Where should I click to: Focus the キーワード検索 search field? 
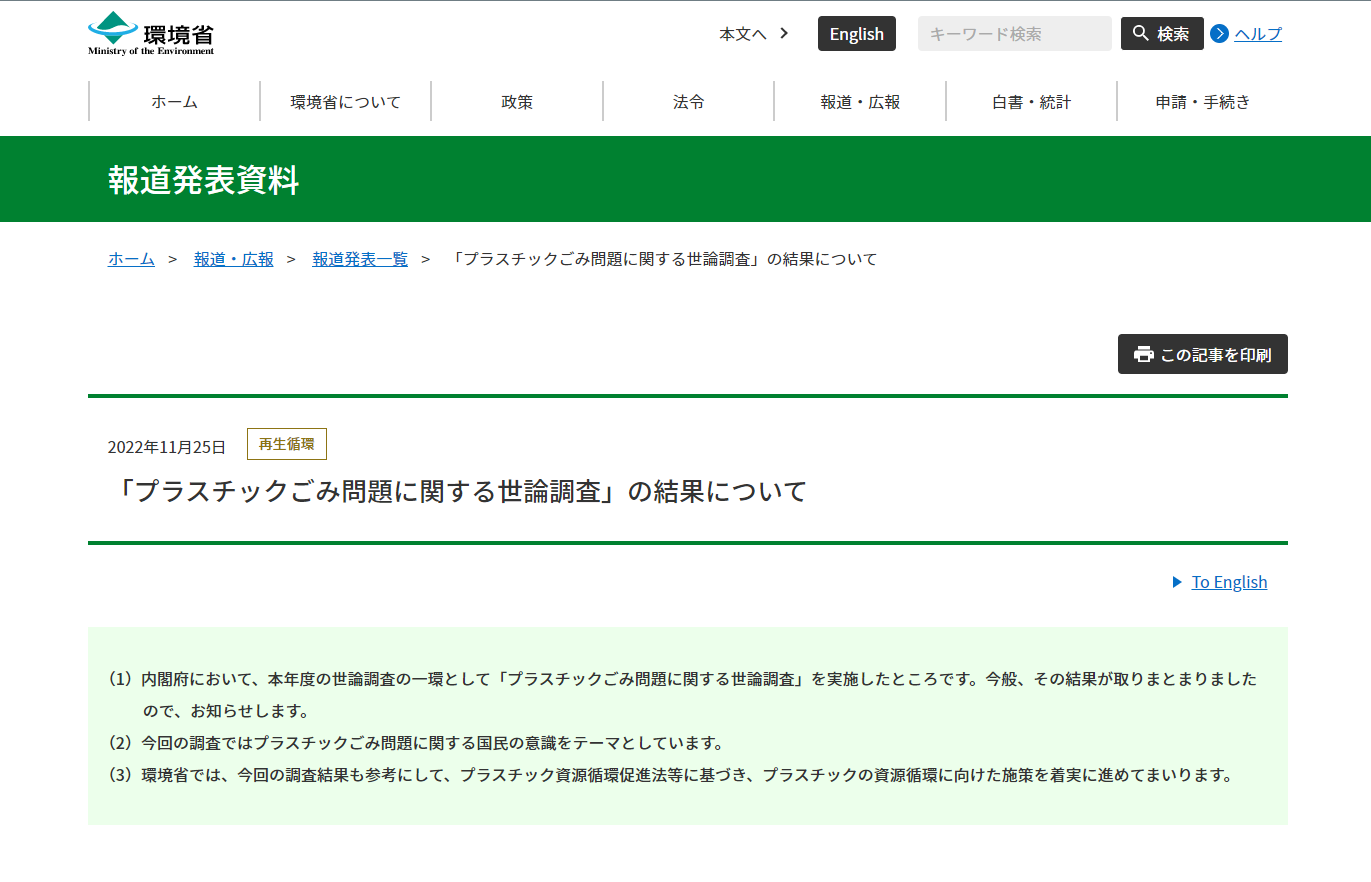pyautogui.click(x=1014, y=33)
